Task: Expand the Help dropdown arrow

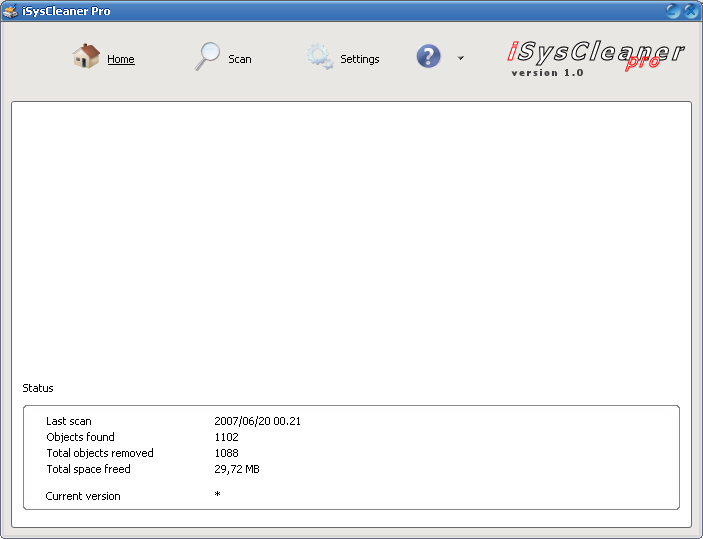Action: [460, 58]
